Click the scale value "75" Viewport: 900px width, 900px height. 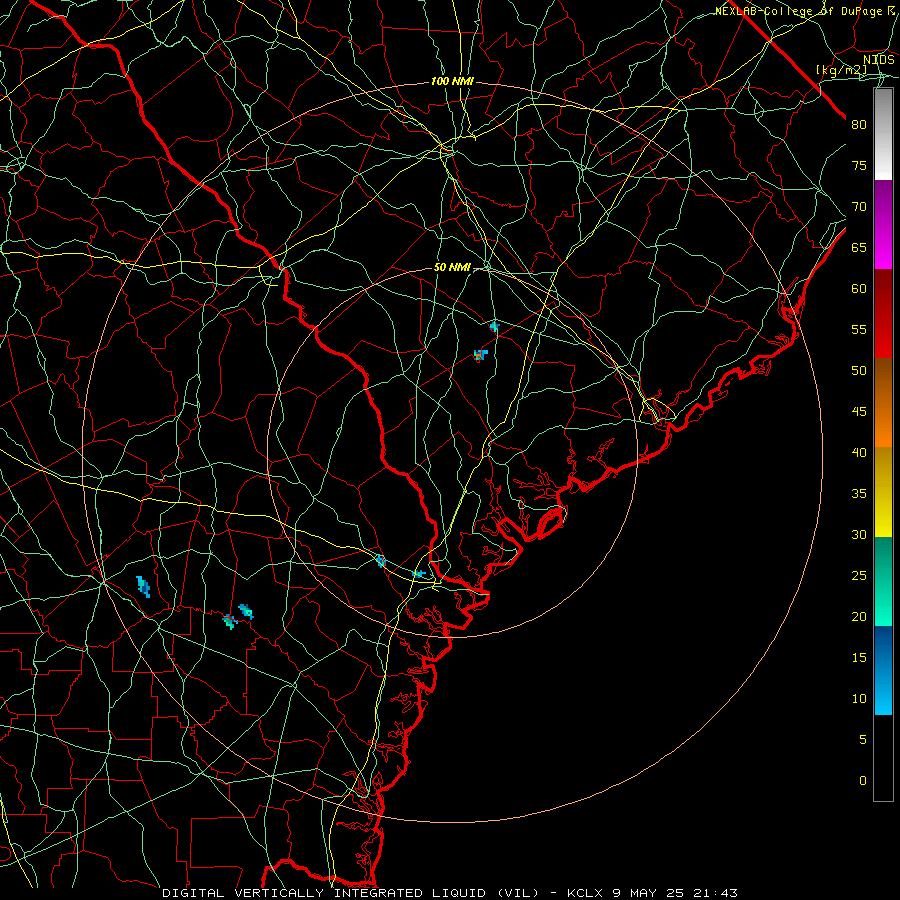[x=859, y=166]
